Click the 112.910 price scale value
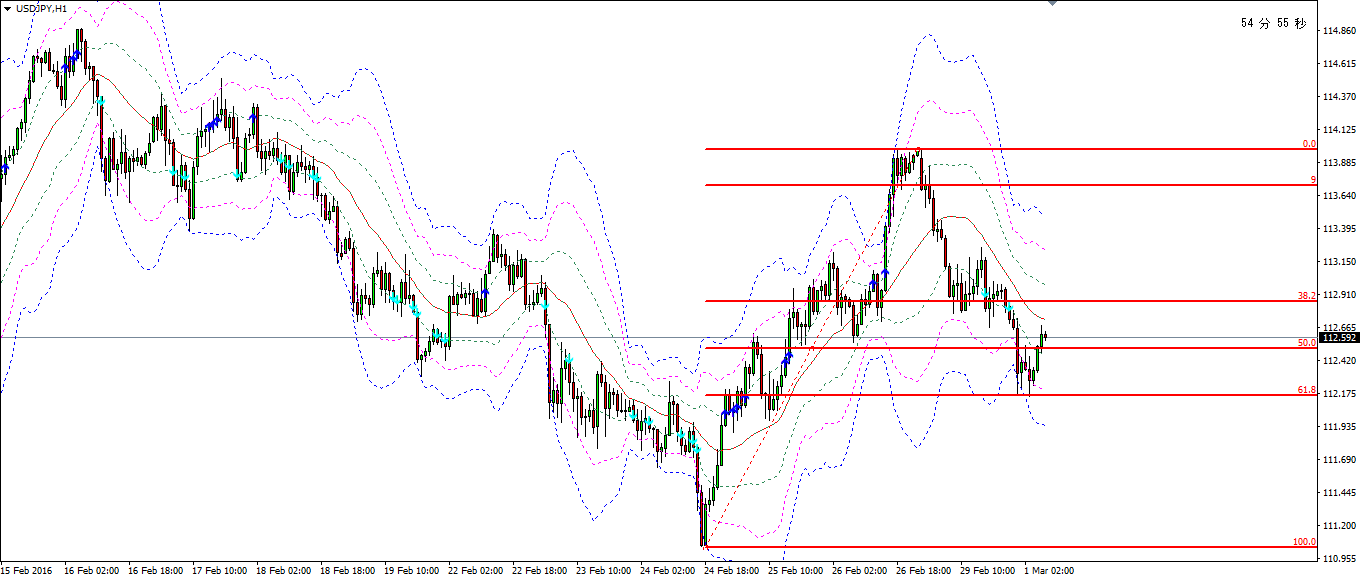 pyautogui.click(x=1339, y=295)
